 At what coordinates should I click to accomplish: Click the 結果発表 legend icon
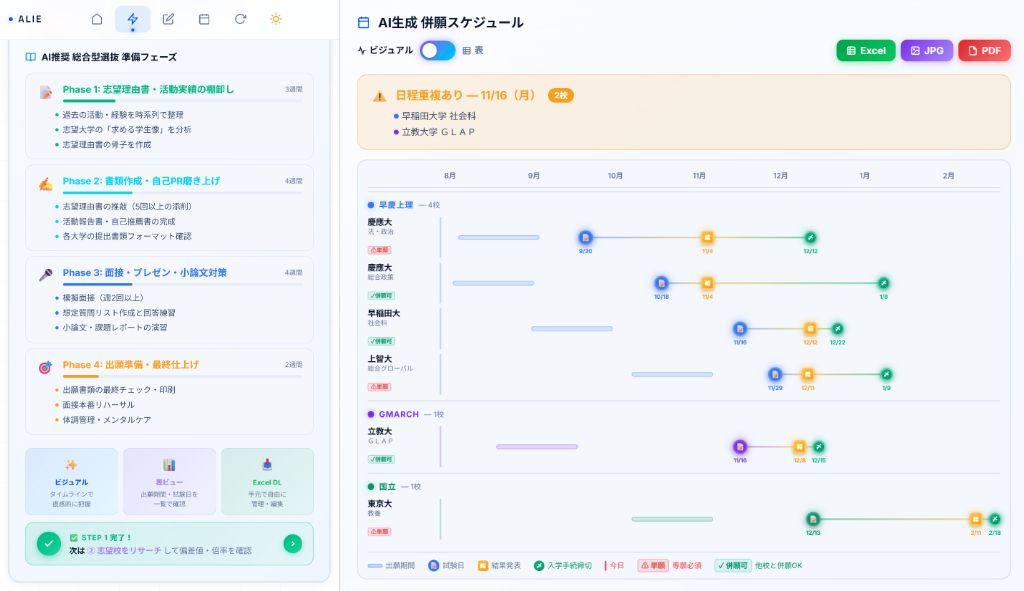[483, 566]
